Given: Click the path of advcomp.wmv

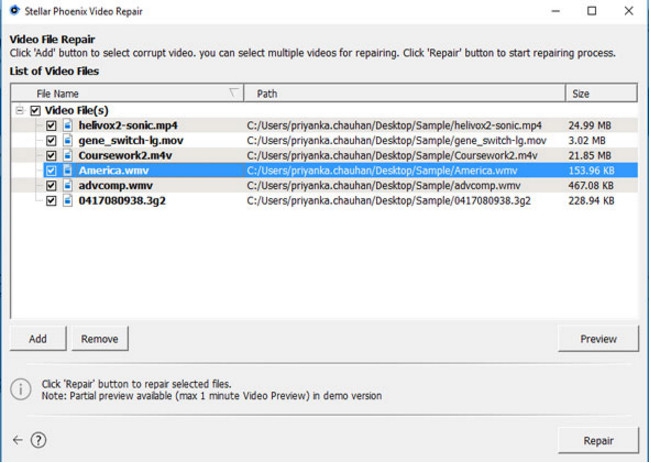Looking at the screenshot, I should click(x=383, y=185).
